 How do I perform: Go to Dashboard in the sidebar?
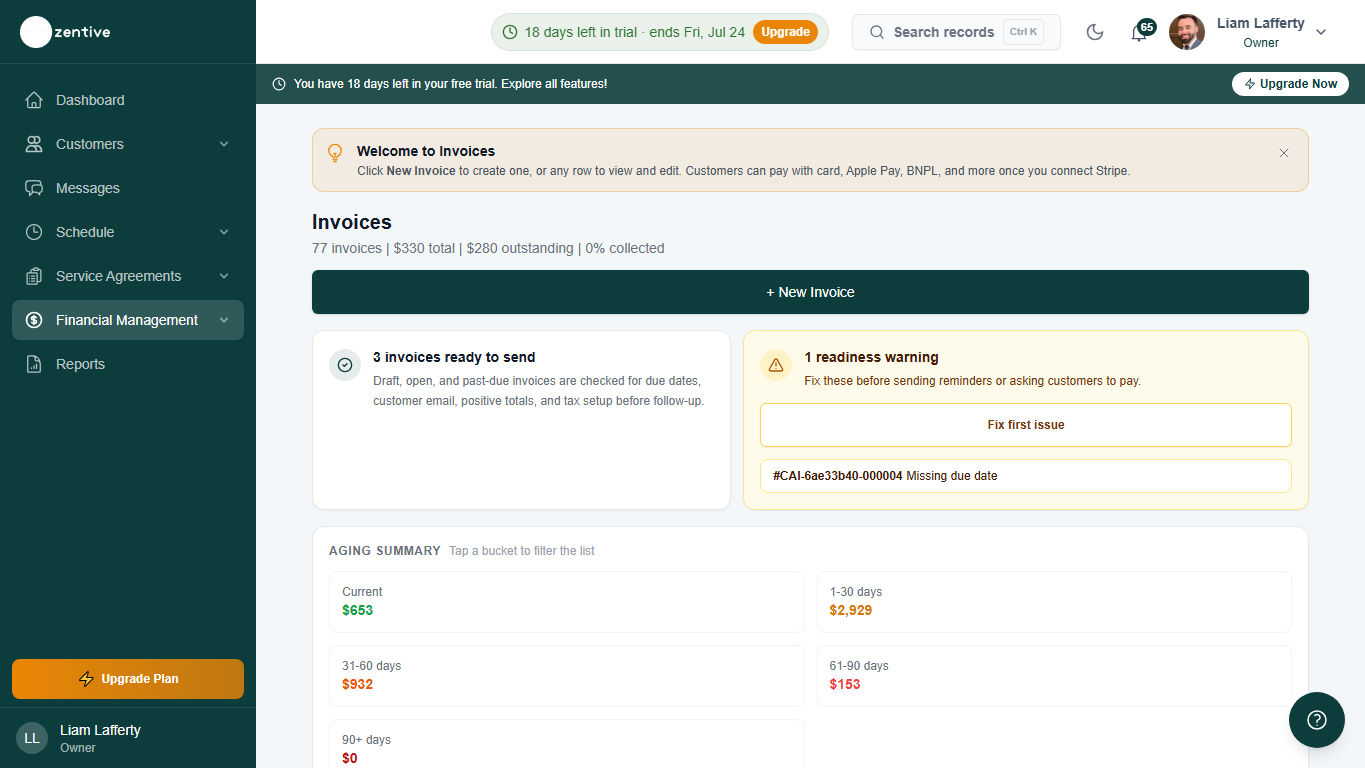click(x=128, y=100)
